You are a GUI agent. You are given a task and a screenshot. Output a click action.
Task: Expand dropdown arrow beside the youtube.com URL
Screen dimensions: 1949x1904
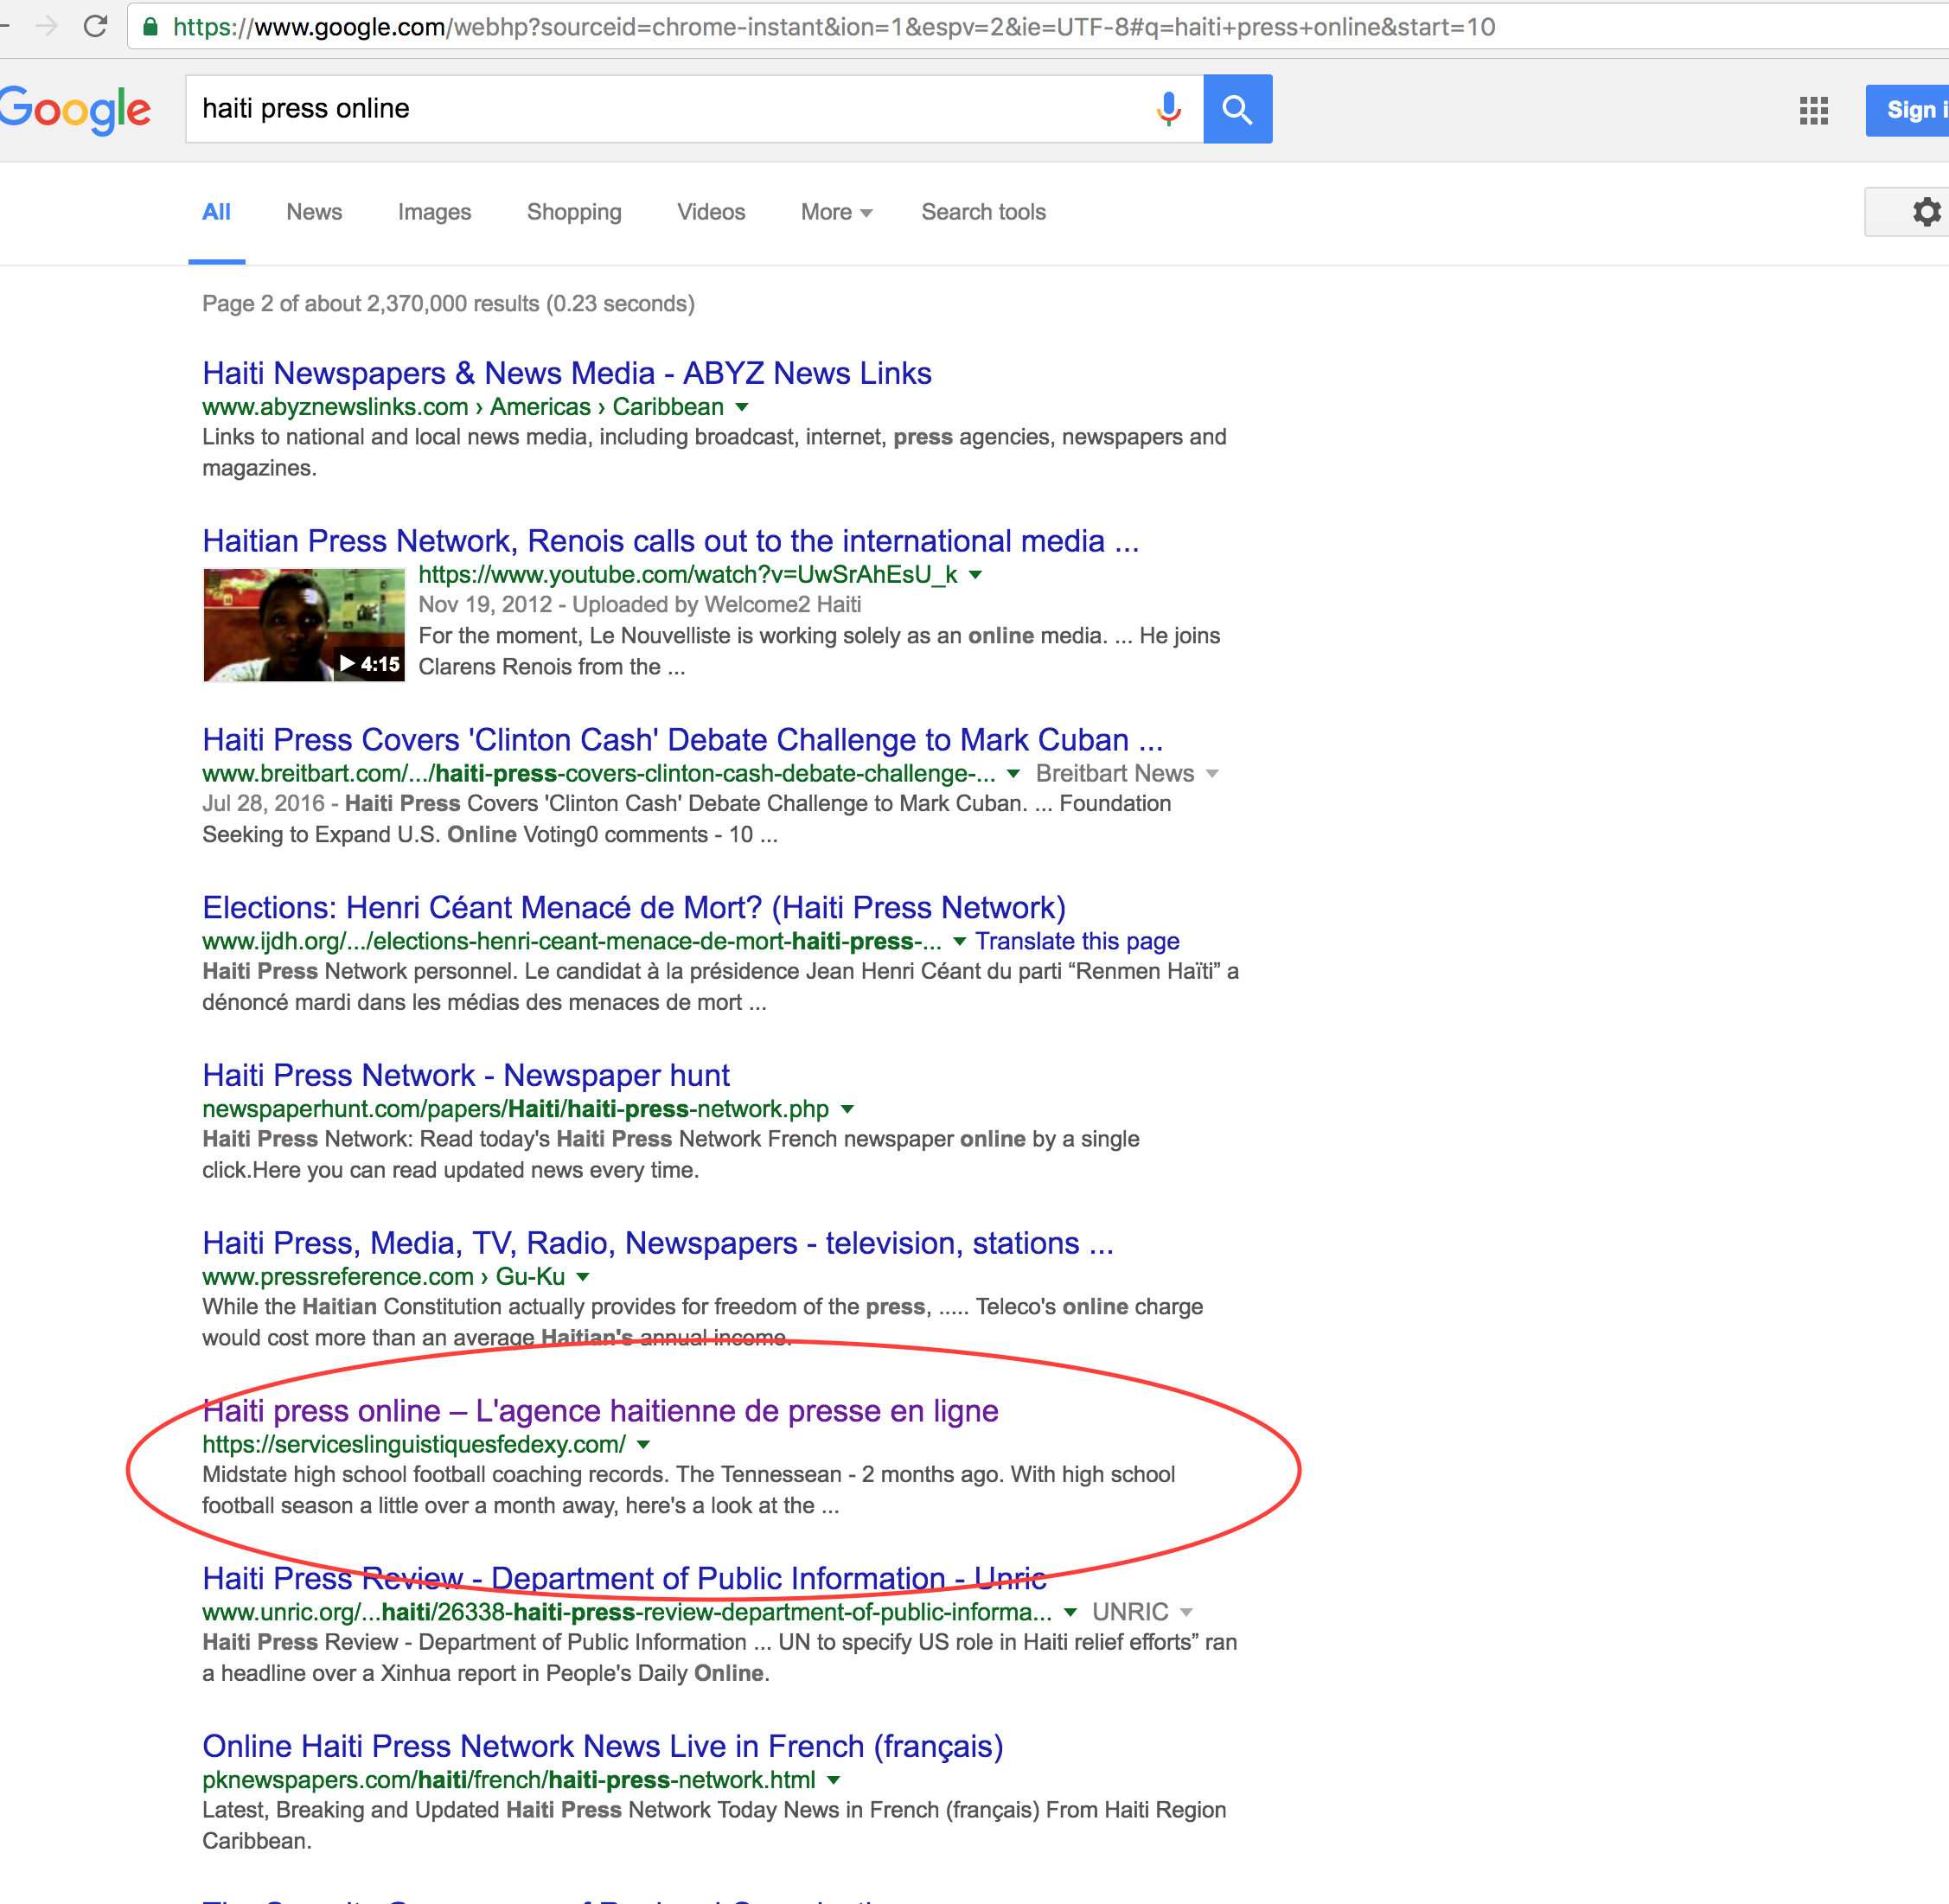[976, 575]
